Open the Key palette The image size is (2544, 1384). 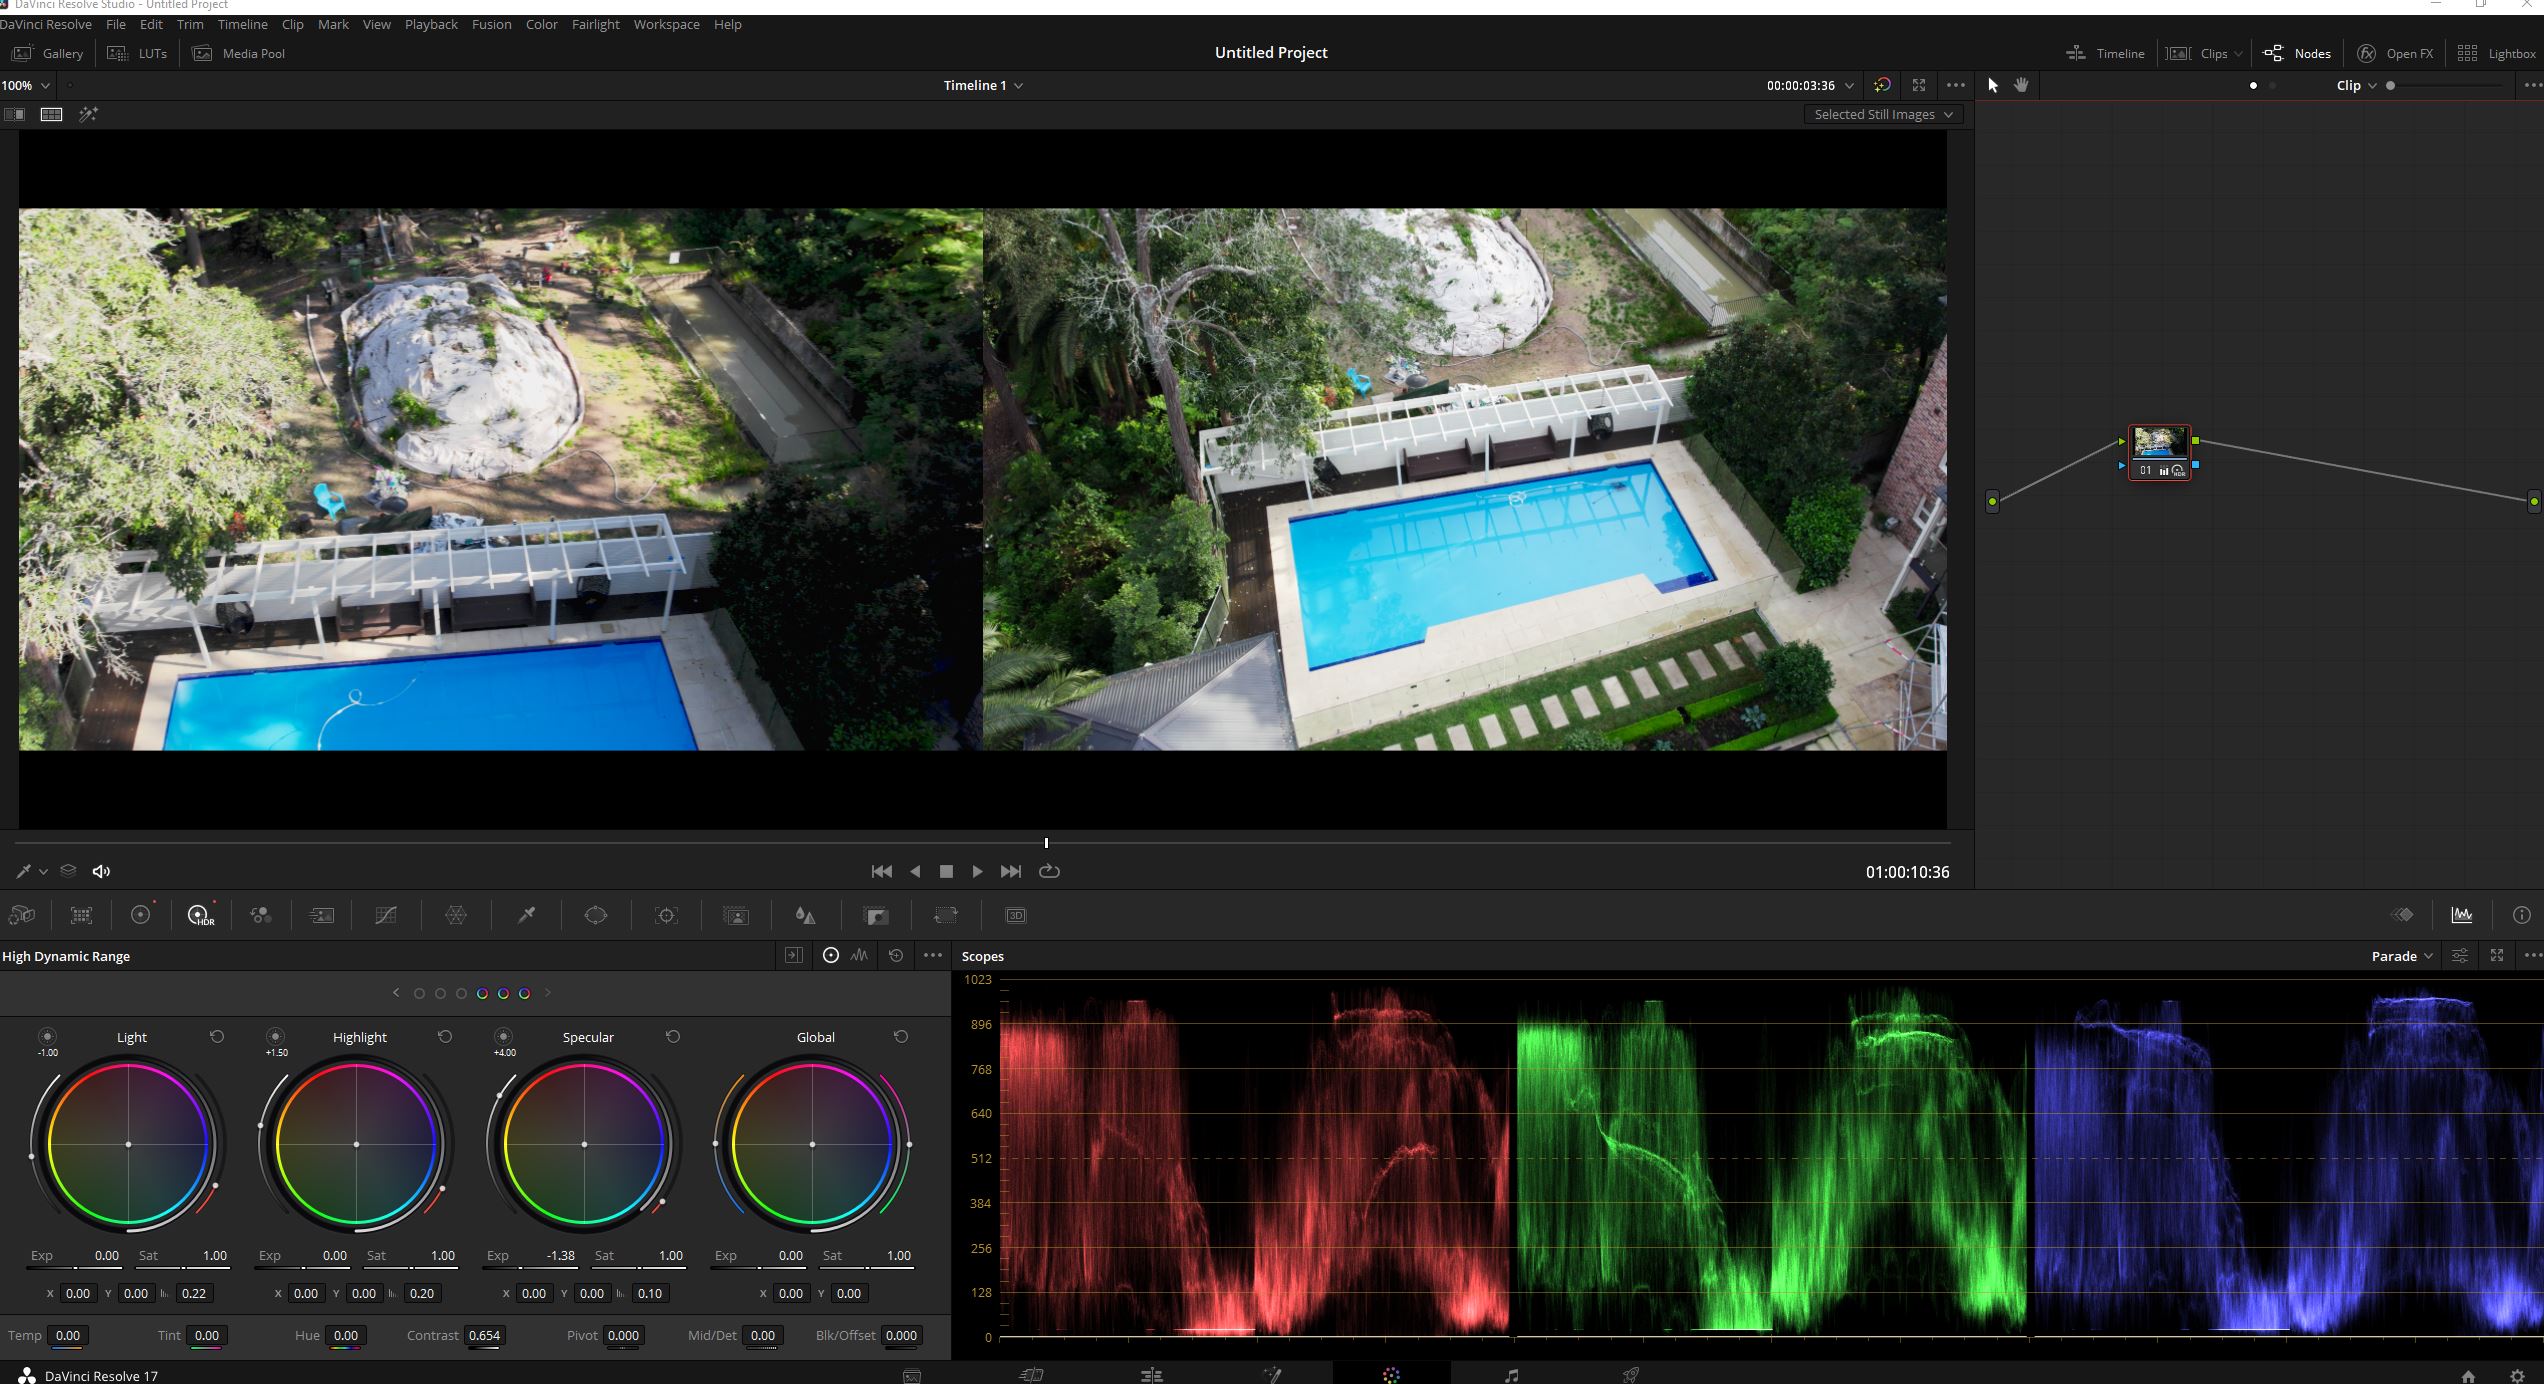tap(876, 915)
